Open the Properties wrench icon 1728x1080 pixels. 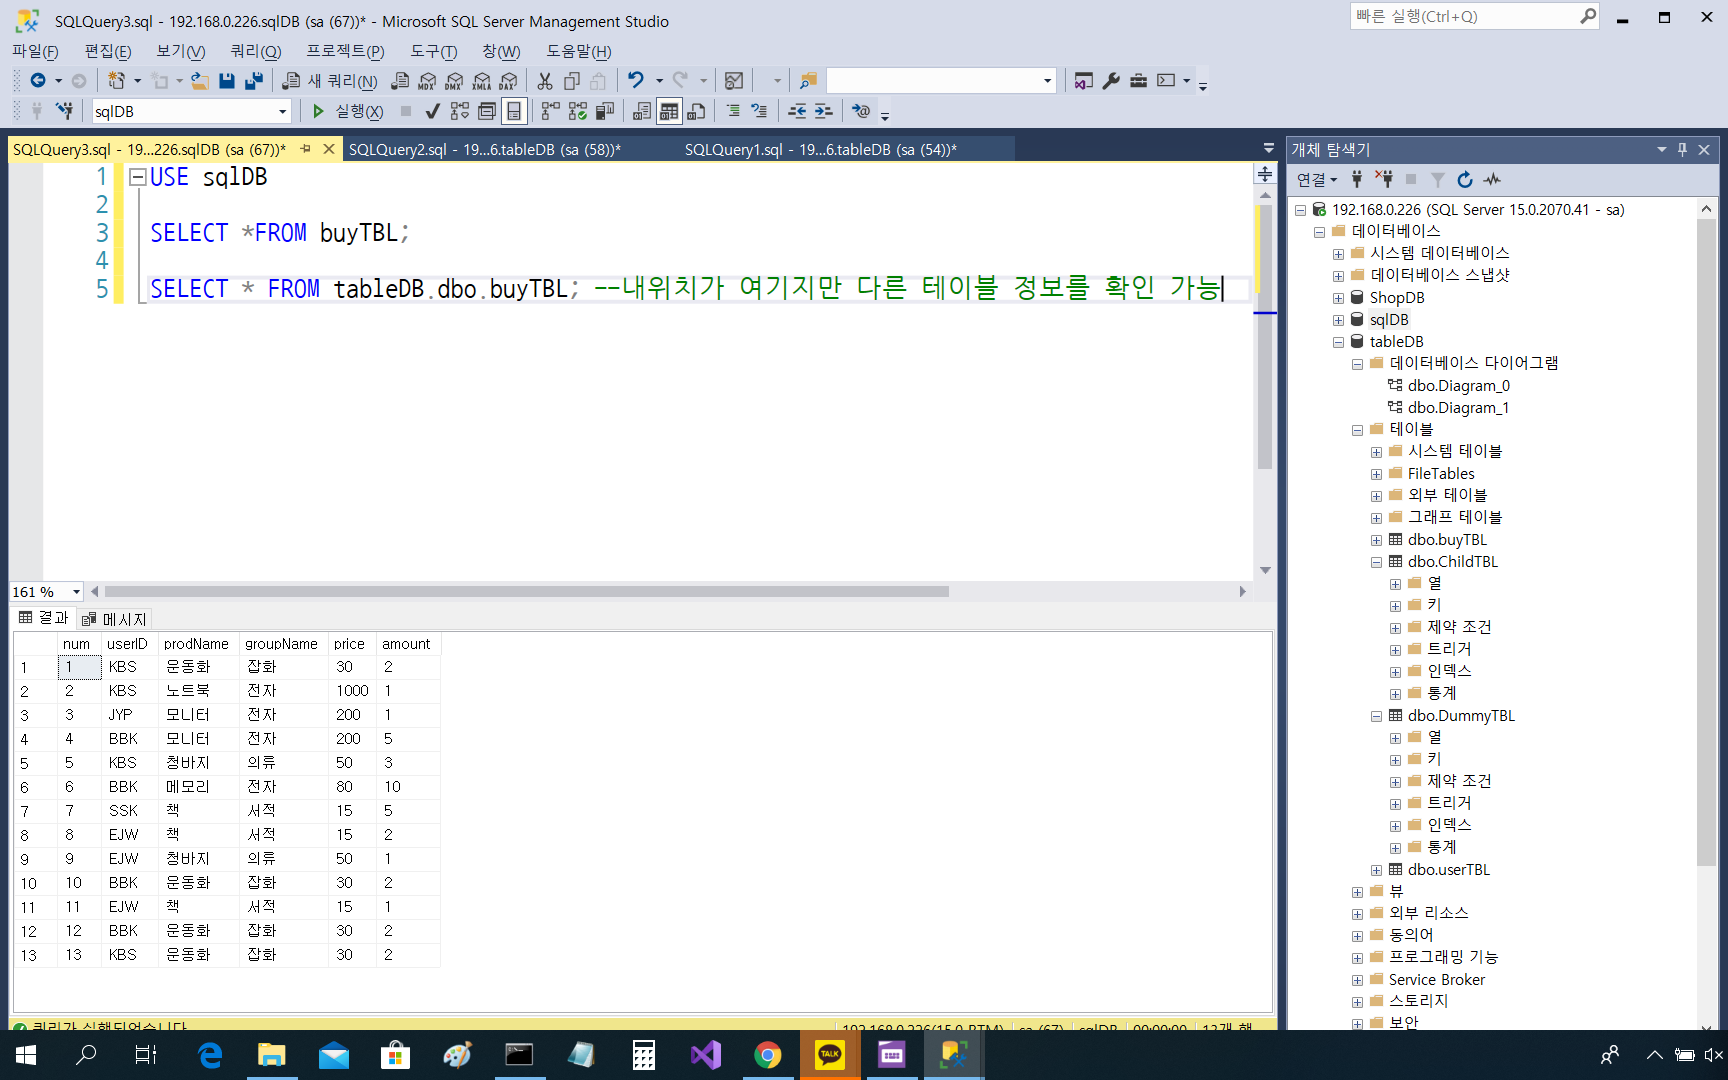click(1111, 81)
